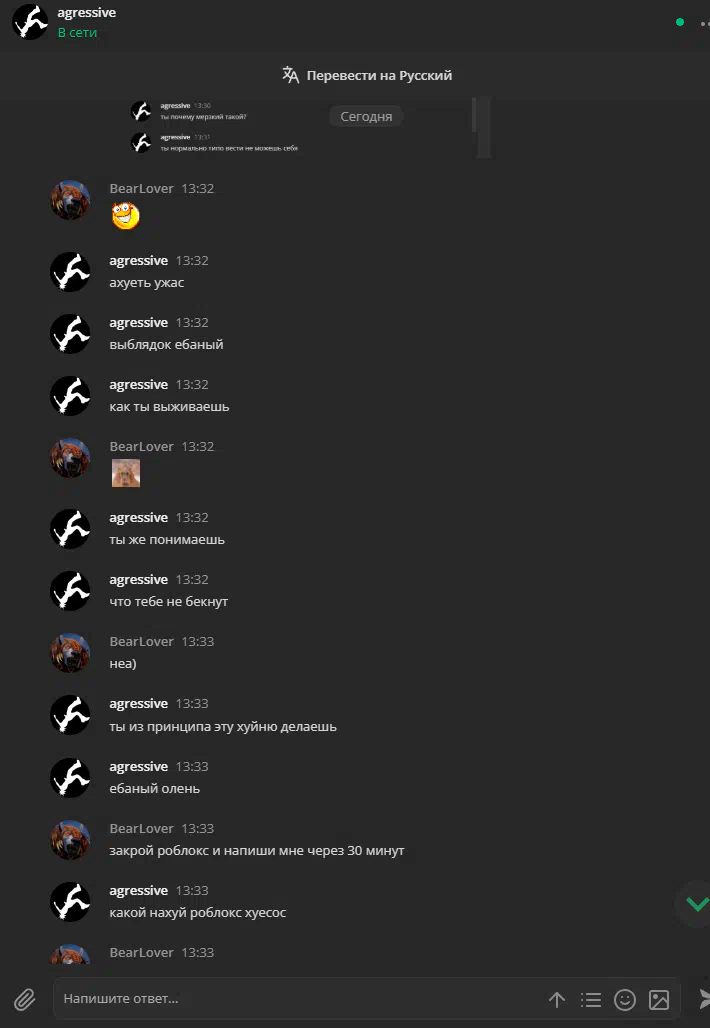Click the agressive username in chat header
The width and height of the screenshot is (710, 1028).
click(87, 12)
